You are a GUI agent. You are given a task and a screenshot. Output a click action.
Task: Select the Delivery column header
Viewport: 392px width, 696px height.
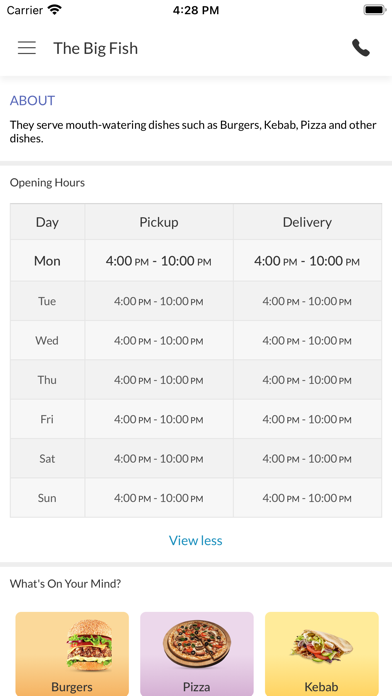click(307, 222)
